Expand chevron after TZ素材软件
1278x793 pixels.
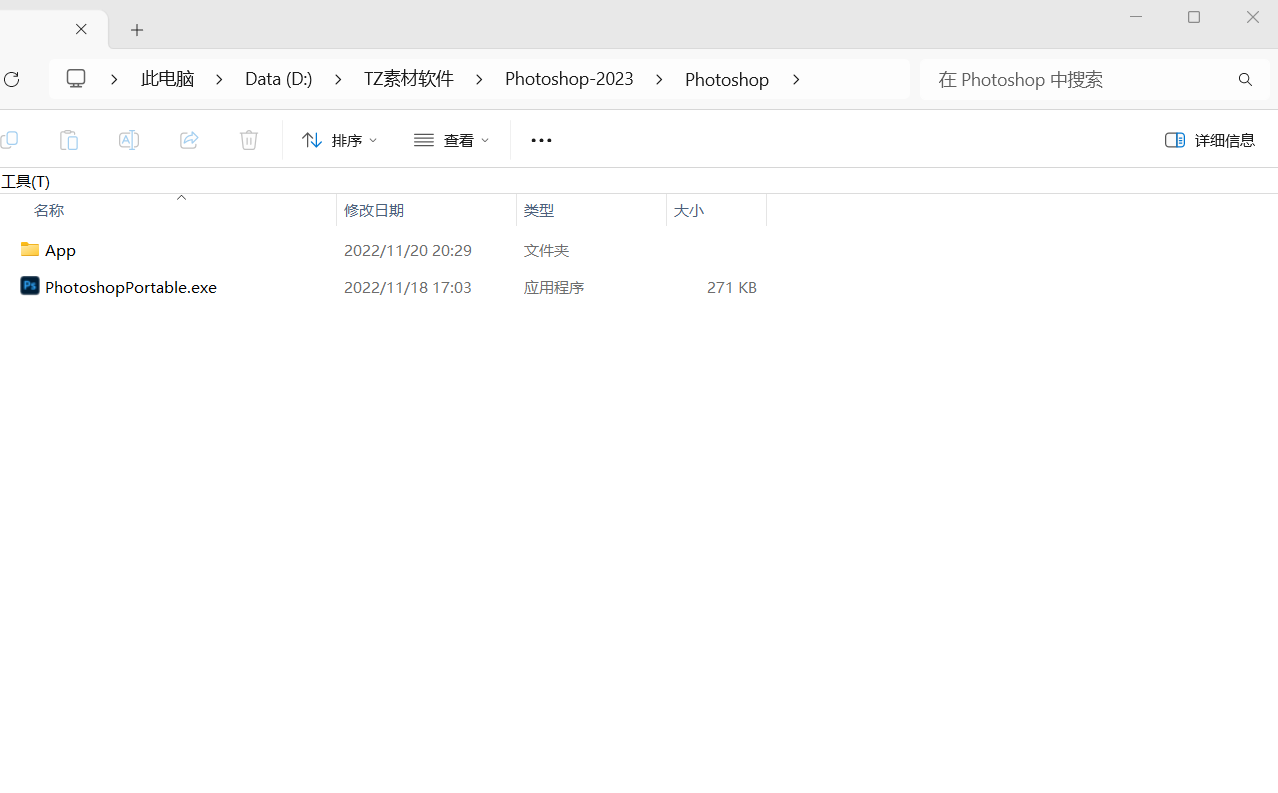[x=479, y=79]
